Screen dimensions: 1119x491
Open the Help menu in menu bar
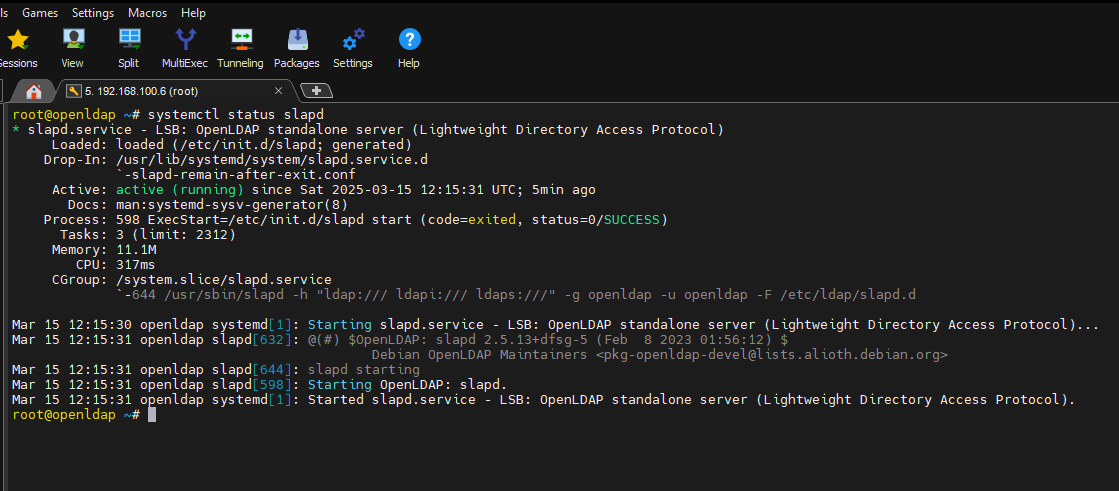tap(194, 13)
